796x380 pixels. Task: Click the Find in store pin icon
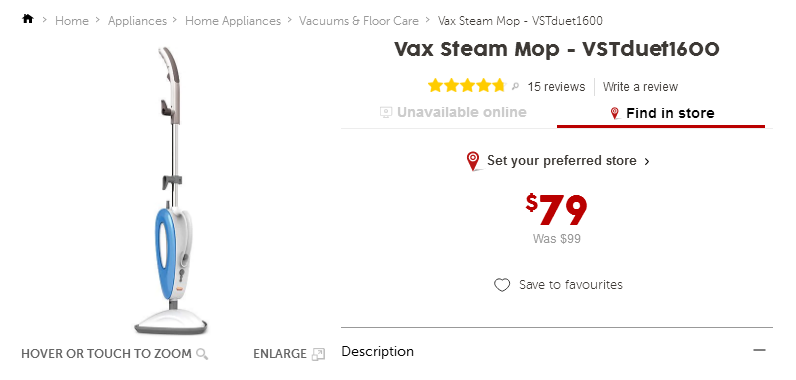(x=615, y=114)
